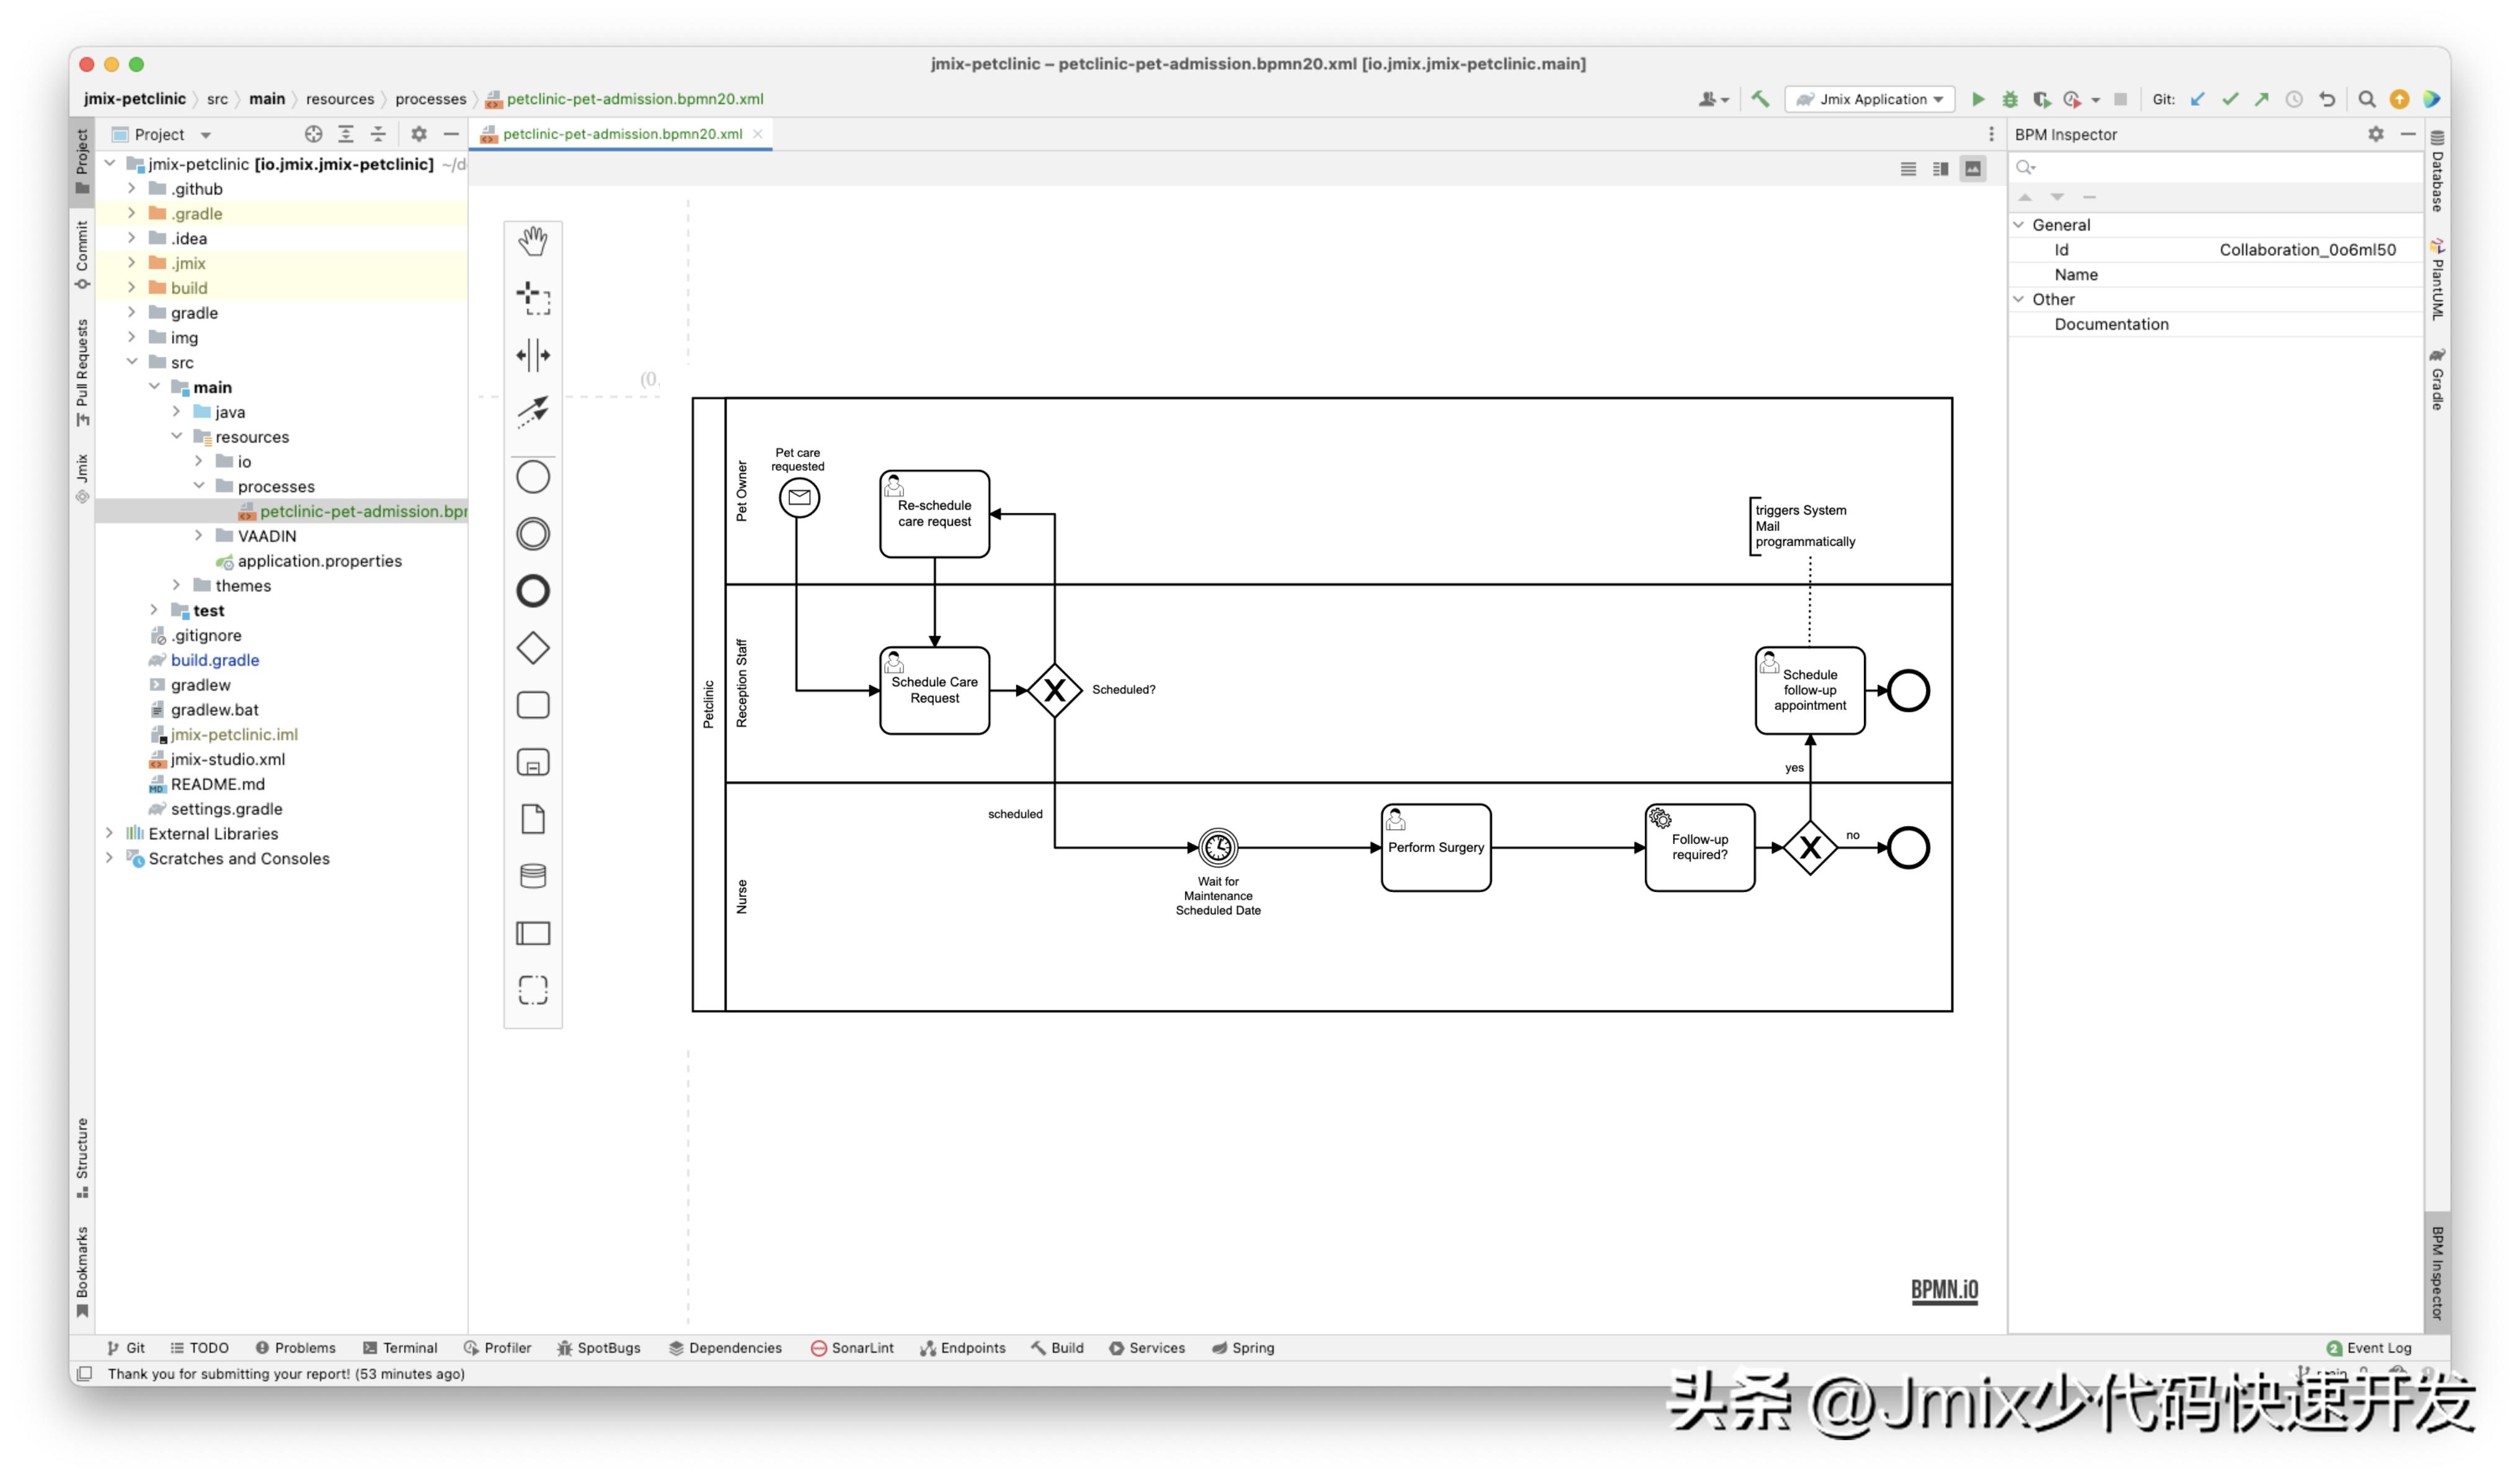
Task: Pick the global connect tool
Action: (533, 410)
